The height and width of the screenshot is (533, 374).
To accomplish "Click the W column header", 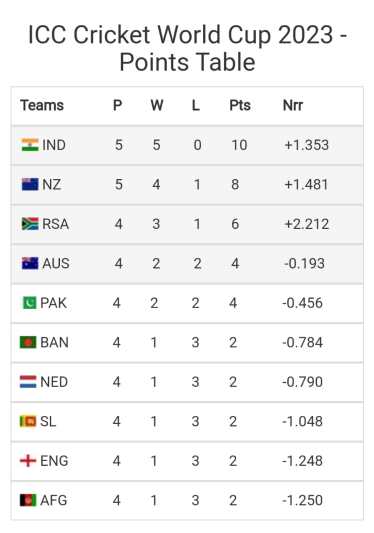I will point(157,105).
